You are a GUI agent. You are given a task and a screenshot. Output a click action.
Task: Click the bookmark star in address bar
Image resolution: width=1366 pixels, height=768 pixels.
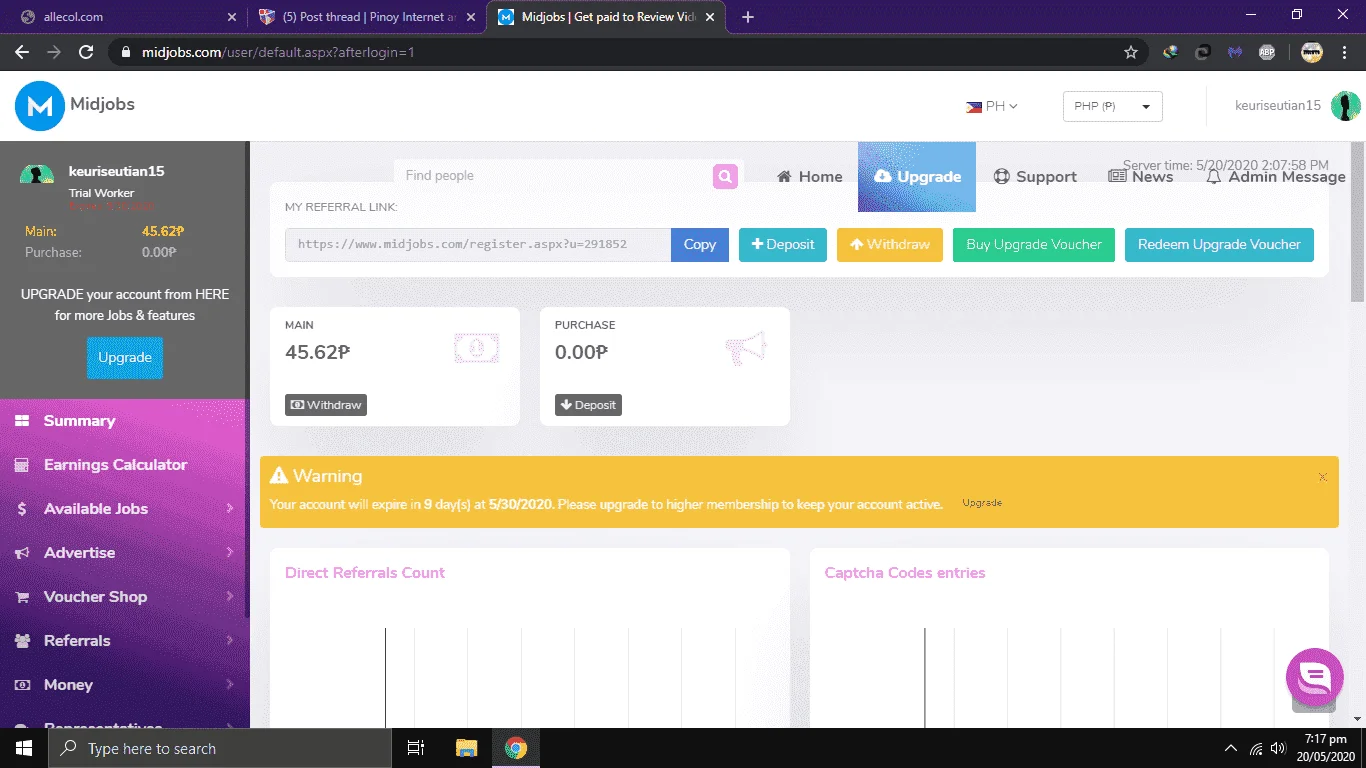coord(1131,52)
